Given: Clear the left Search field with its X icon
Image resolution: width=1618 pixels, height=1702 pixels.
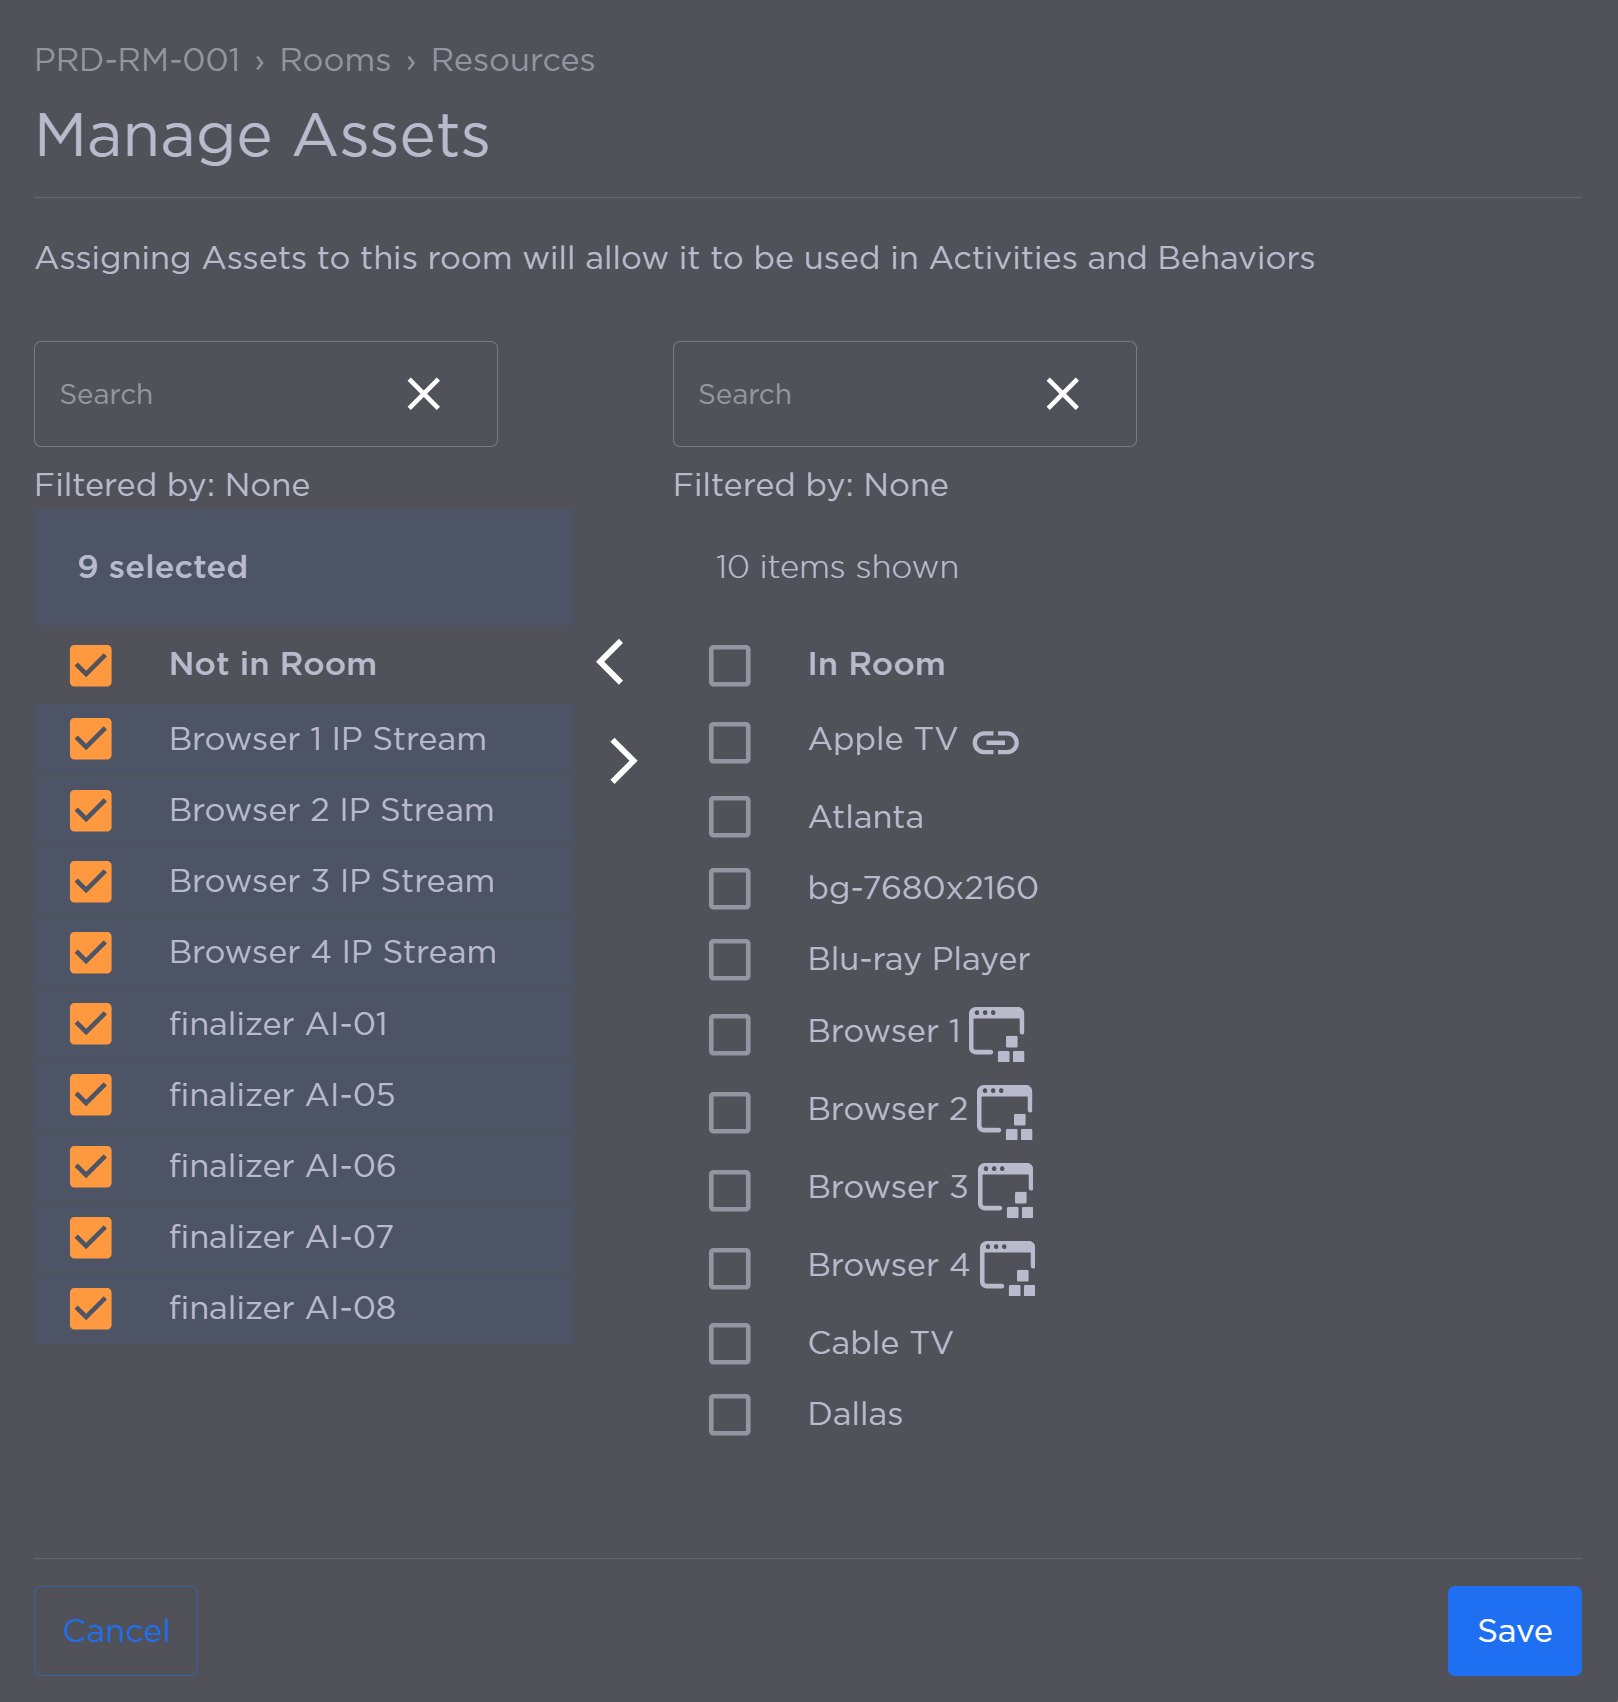Looking at the screenshot, I should tap(423, 394).
